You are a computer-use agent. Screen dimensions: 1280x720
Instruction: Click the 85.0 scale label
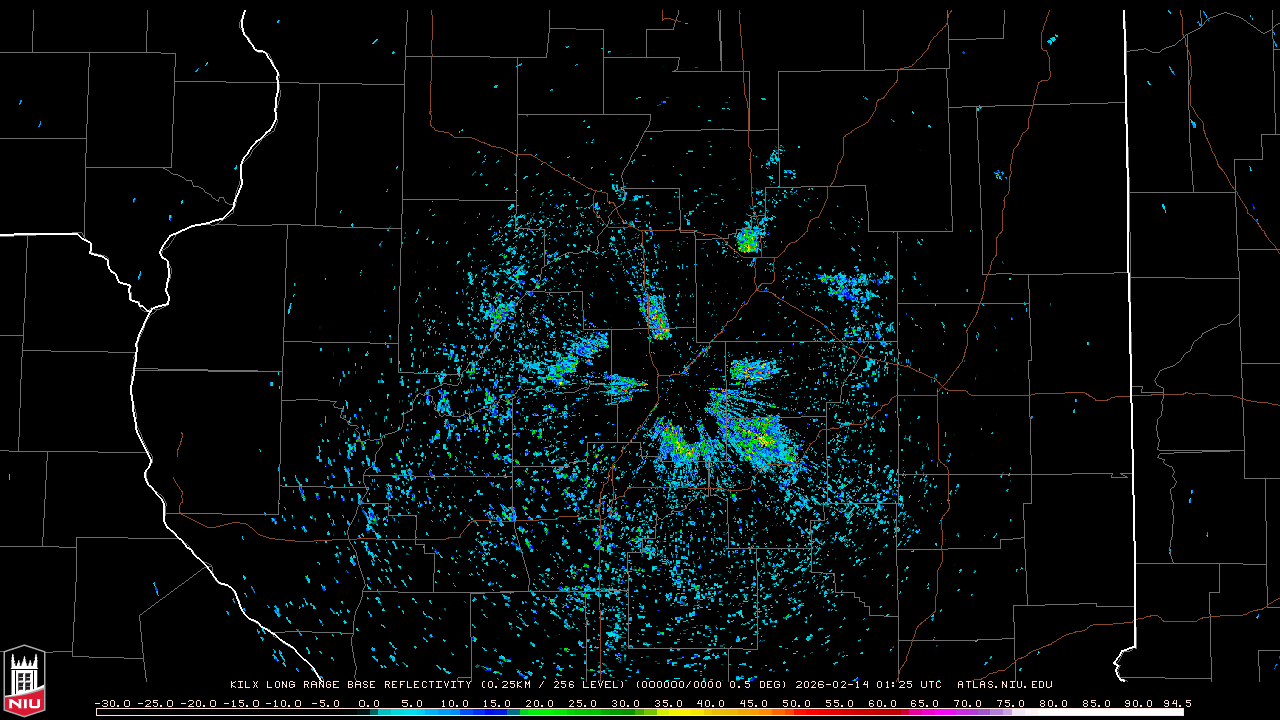point(1098,703)
